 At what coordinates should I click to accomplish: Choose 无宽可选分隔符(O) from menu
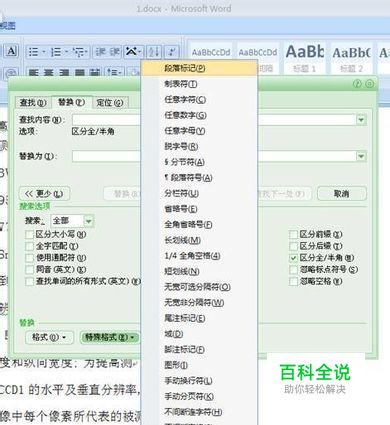click(199, 287)
